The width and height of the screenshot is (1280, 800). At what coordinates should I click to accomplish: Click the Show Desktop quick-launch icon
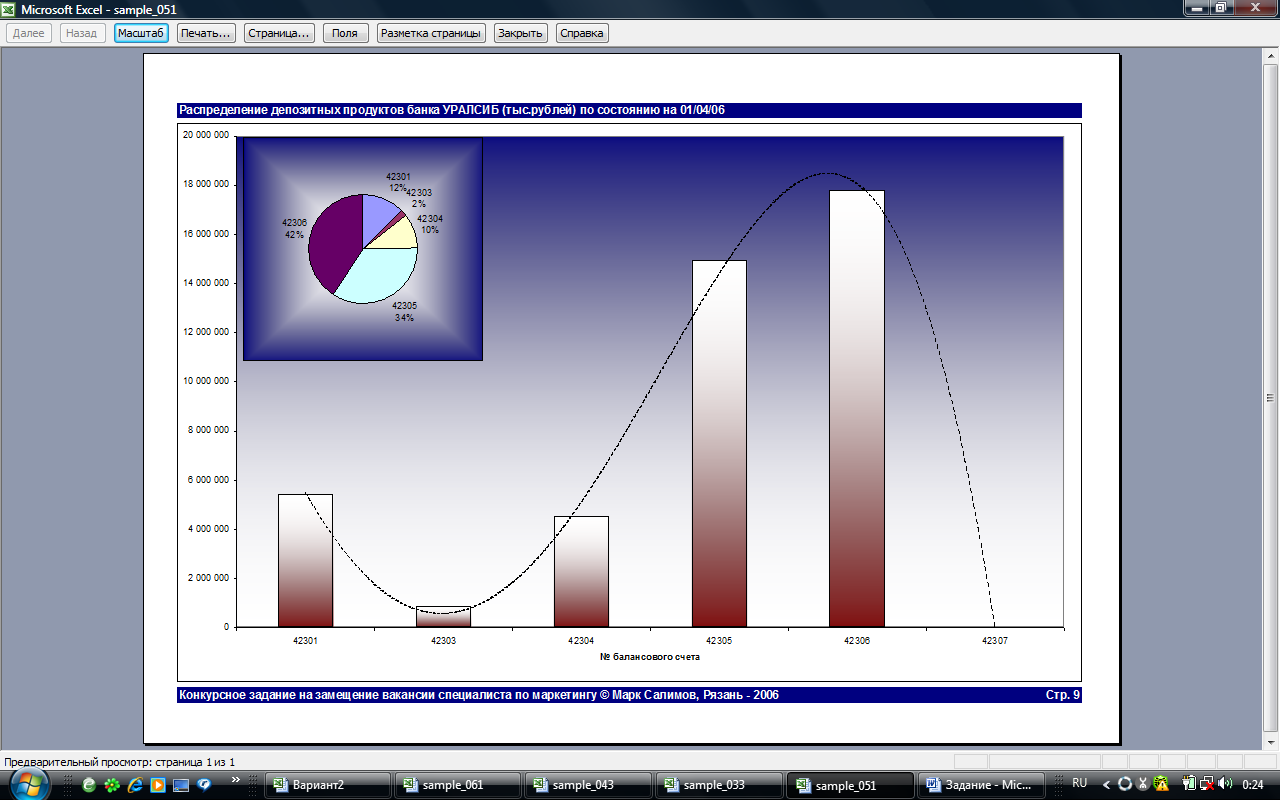[181, 785]
